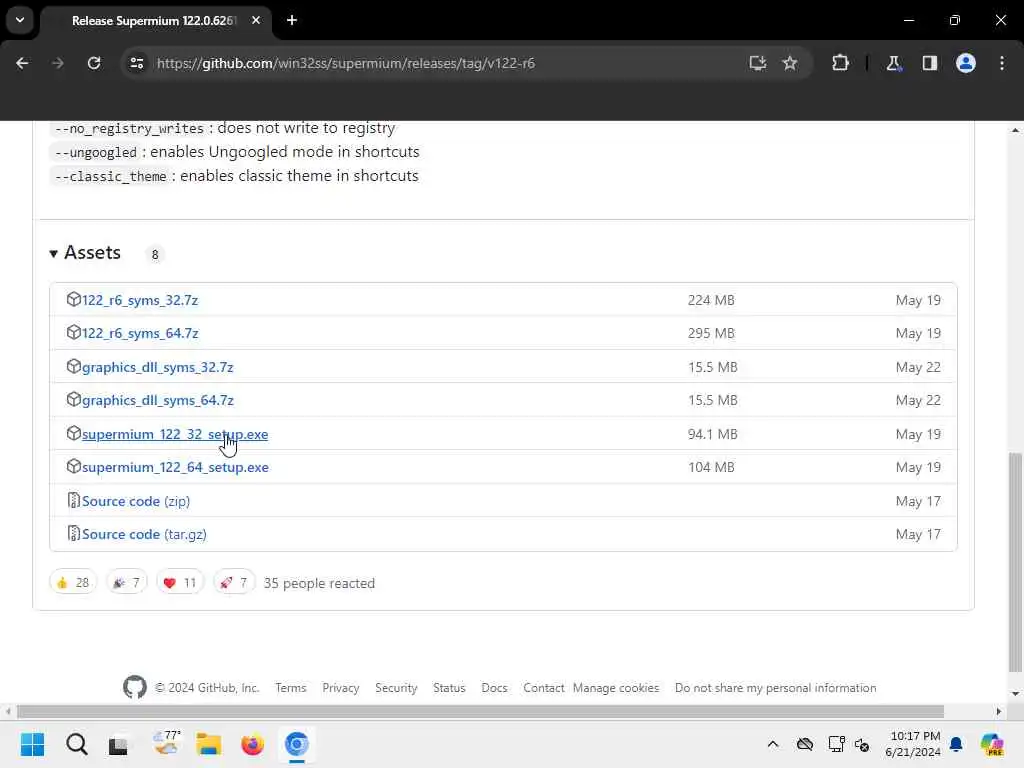Show hidden system tray icons
The width and height of the screenshot is (1024, 768).
pyautogui.click(x=773, y=744)
